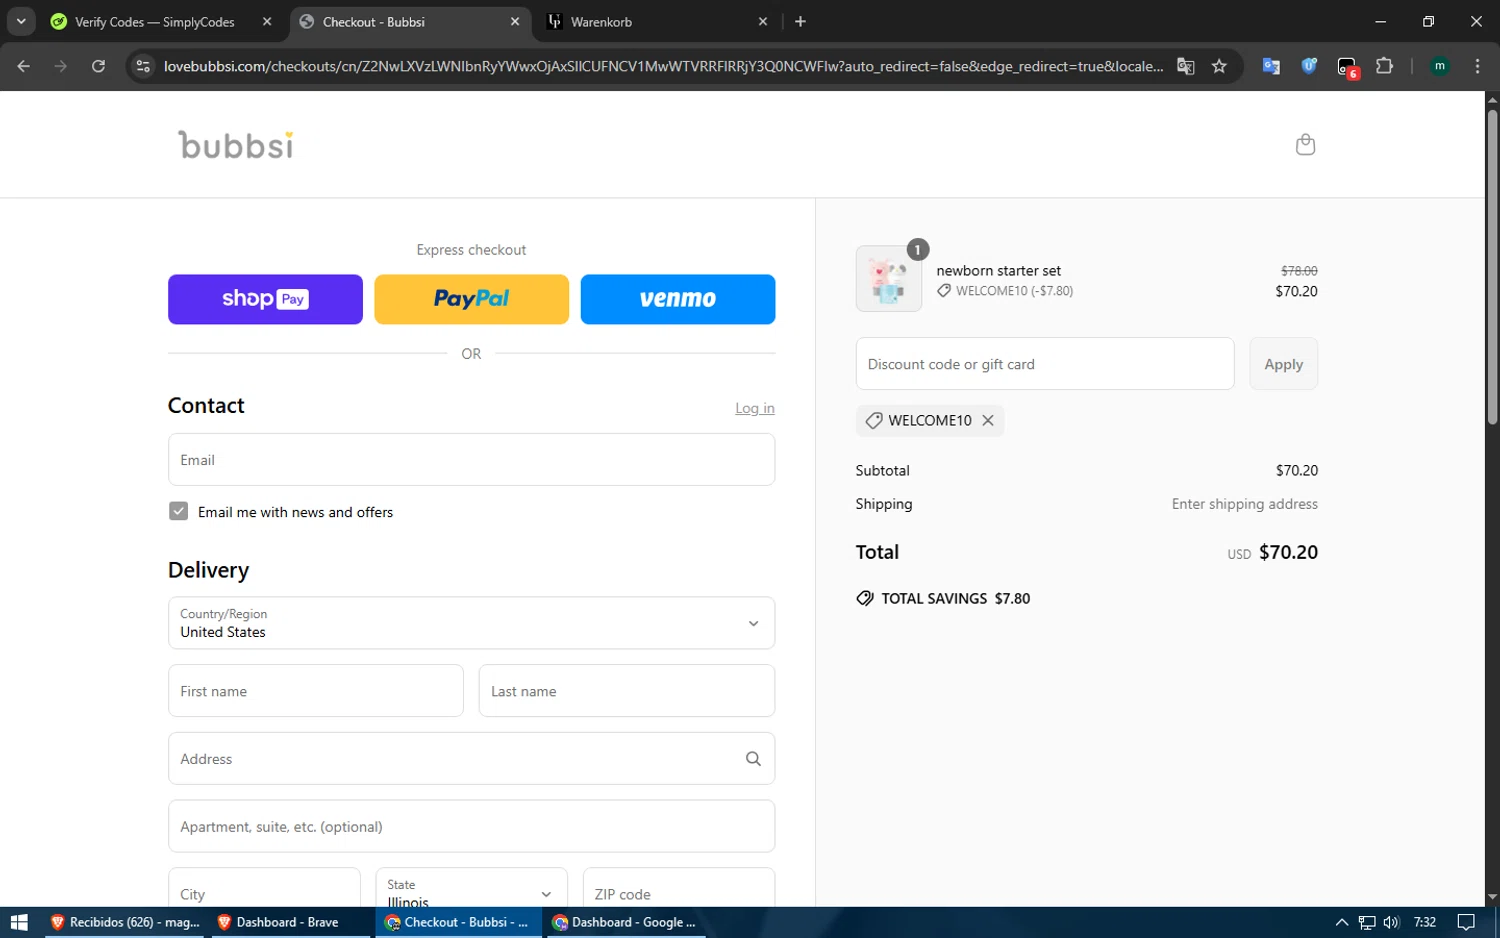Image resolution: width=1500 pixels, height=938 pixels.
Task: Open the Windows Start menu
Action: tap(19, 922)
